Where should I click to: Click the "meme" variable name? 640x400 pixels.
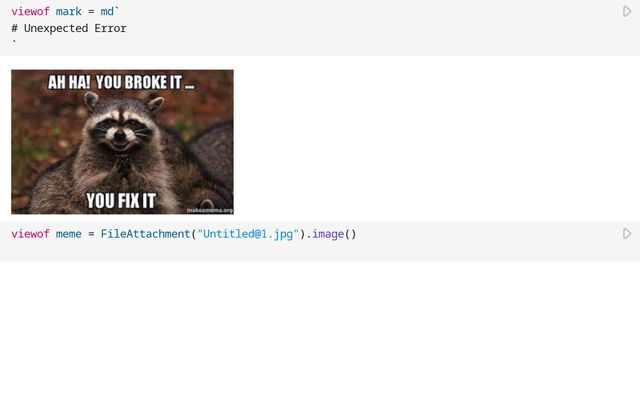pyautogui.click(x=69, y=234)
